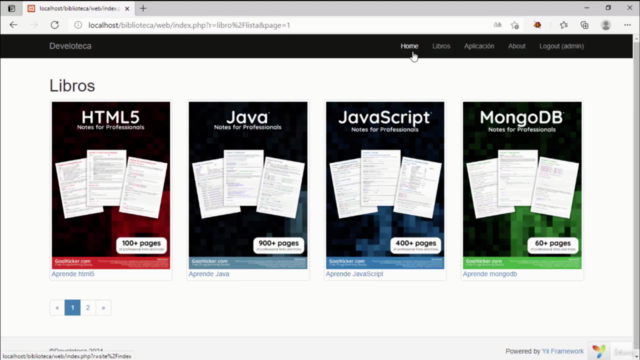
Task: Follow the Aprende Java link
Action: [x=209, y=274]
